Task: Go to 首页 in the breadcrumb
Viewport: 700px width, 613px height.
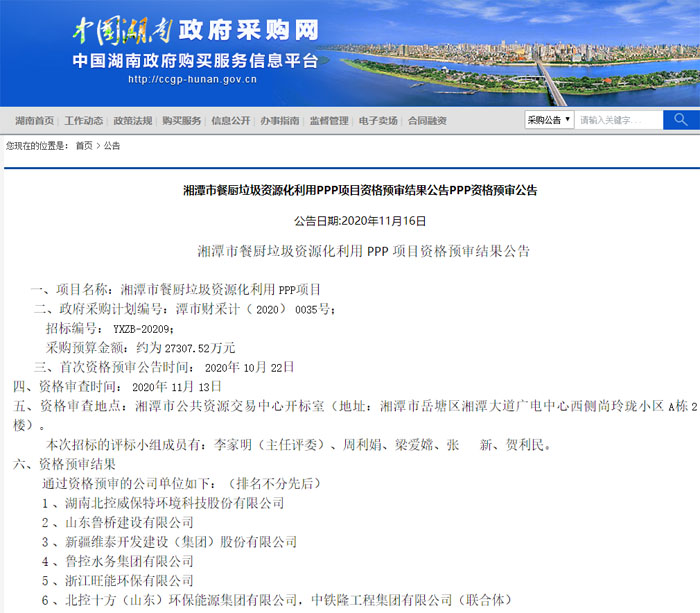Action: coord(84,146)
